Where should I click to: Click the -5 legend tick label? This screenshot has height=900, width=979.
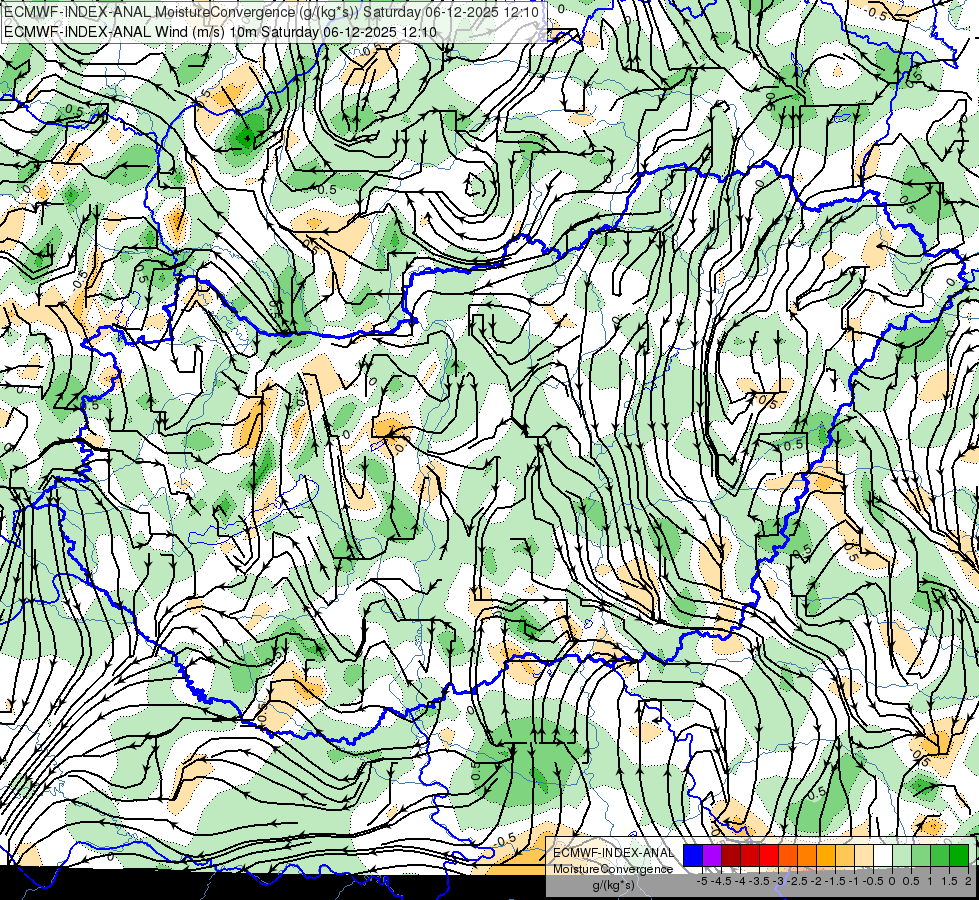click(702, 881)
